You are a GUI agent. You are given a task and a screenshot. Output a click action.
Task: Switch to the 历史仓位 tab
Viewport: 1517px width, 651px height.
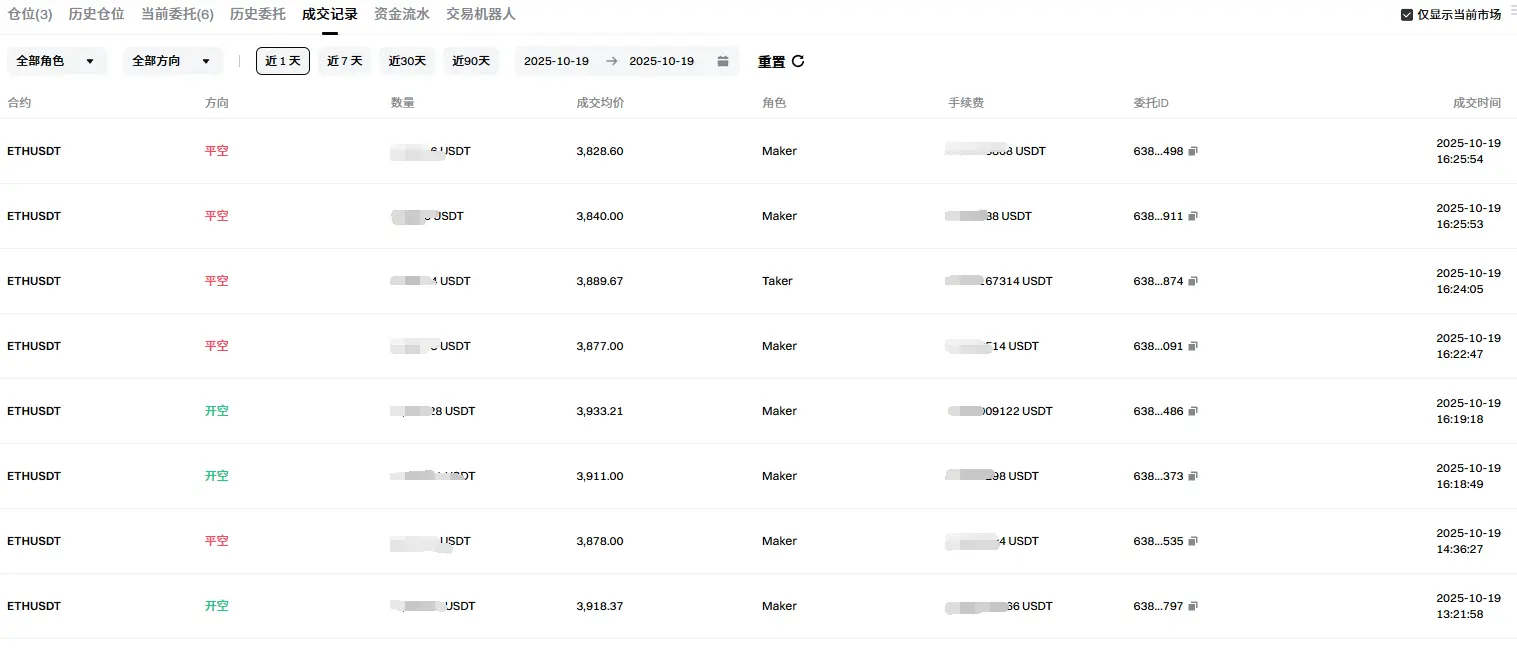(x=97, y=14)
